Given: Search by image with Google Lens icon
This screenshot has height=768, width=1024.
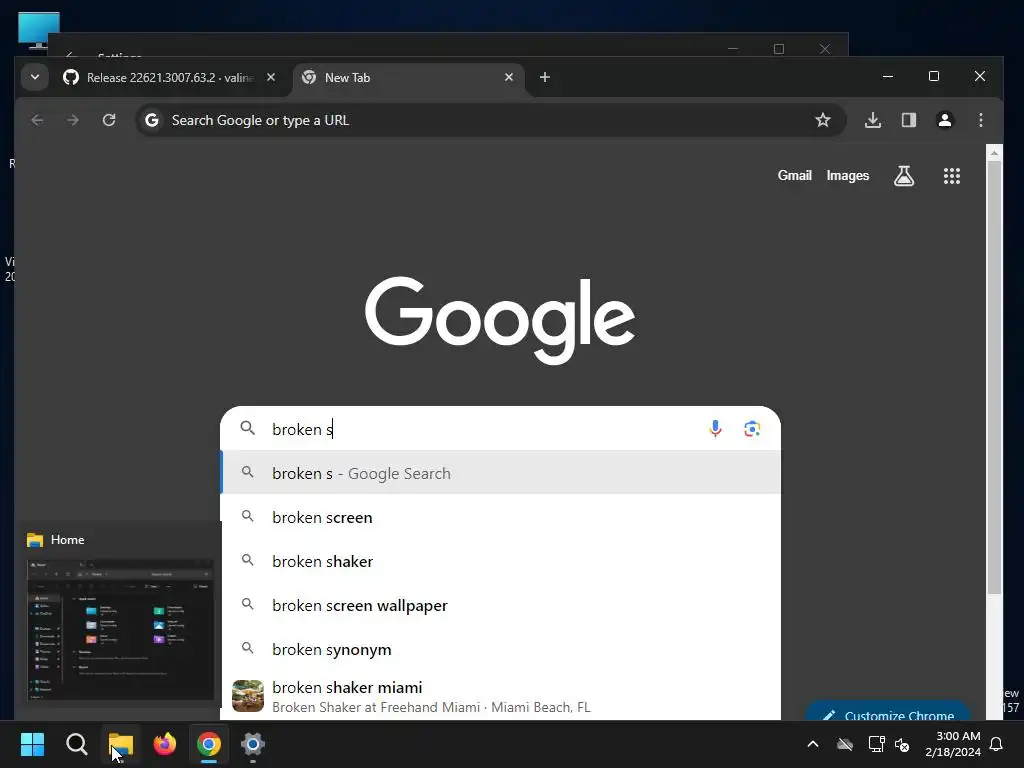Looking at the screenshot, I should pyautogui.click(x=752, y=429).
